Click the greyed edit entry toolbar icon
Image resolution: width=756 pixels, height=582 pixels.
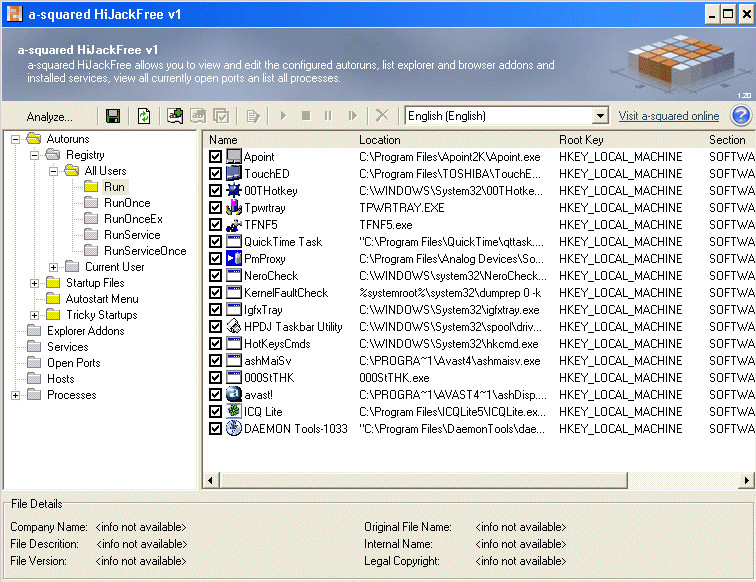[x=198, y=116]
